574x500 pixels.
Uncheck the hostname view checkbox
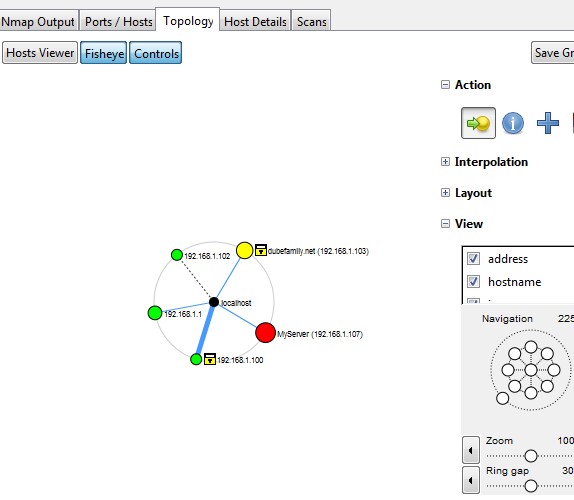click(x=473, y=281)
